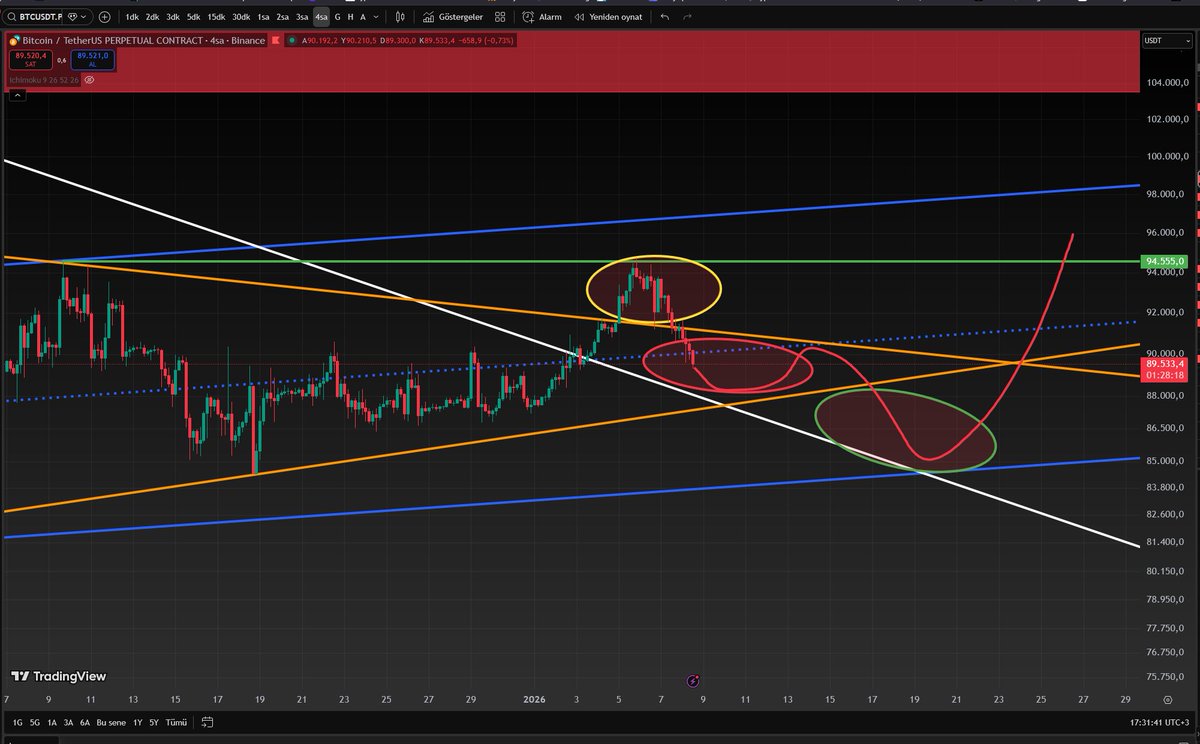Click the Ichimoku 9 26 52 26 legend
This screenshot has width=1200, height=744.
pyautogui.click(x=42, y=78)
